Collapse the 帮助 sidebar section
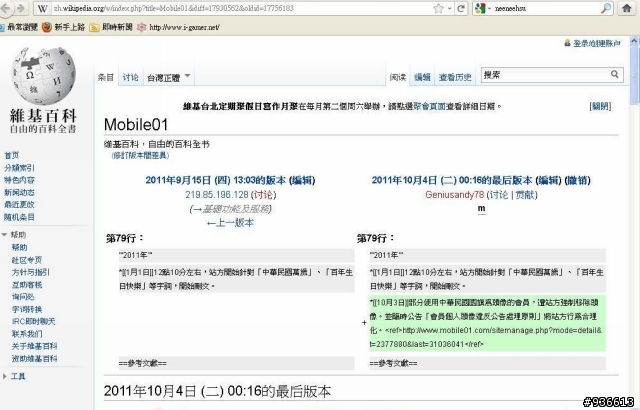Screen dimensions: 640x410 14,235
